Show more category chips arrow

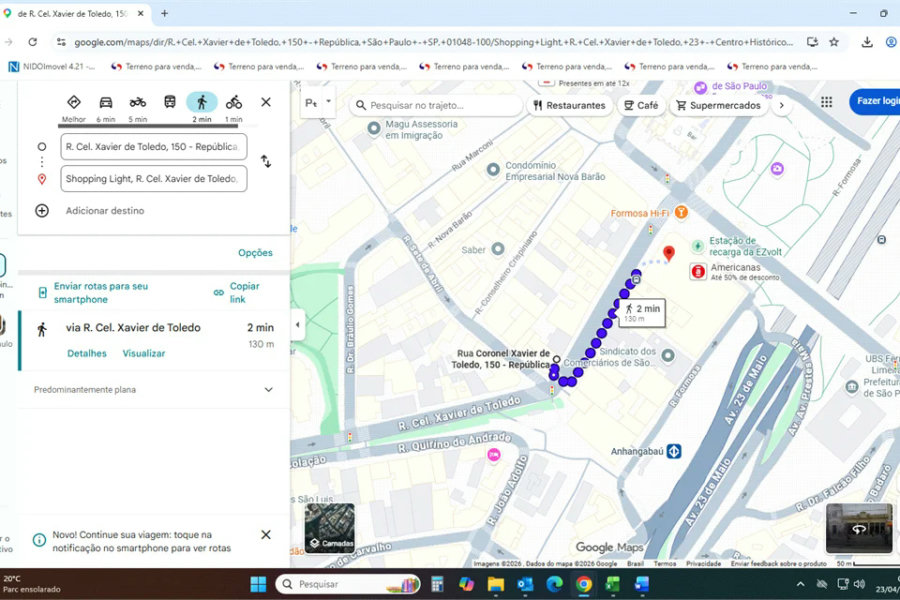781,106
